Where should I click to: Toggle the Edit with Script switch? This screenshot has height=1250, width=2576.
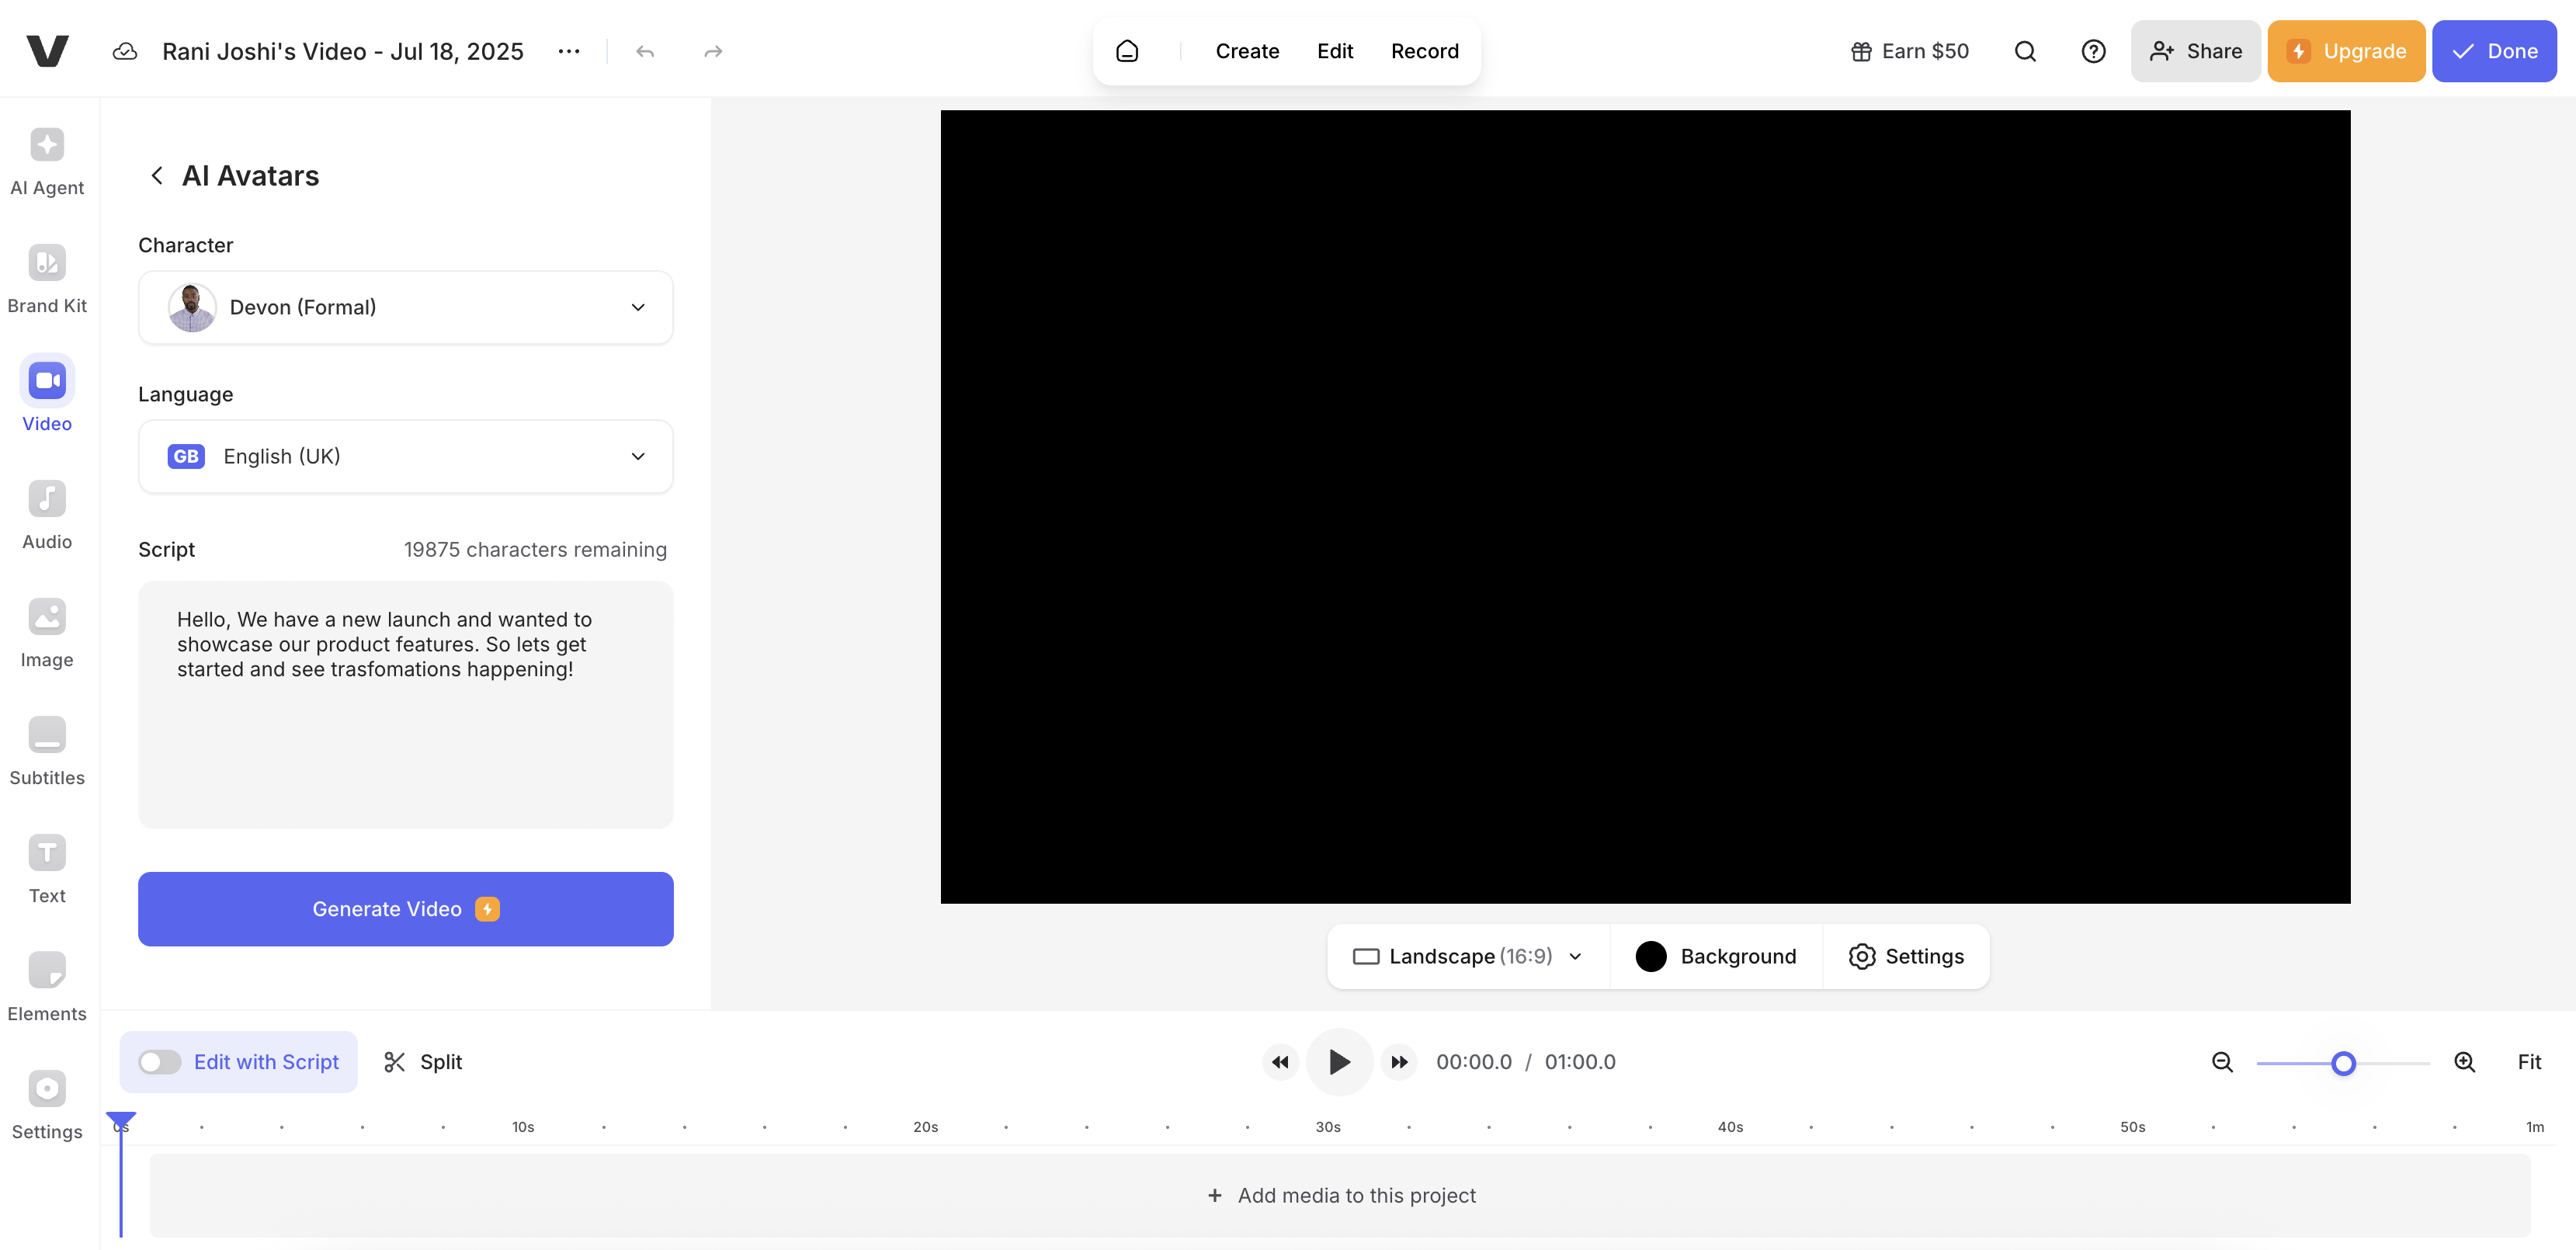point(160,1062)
